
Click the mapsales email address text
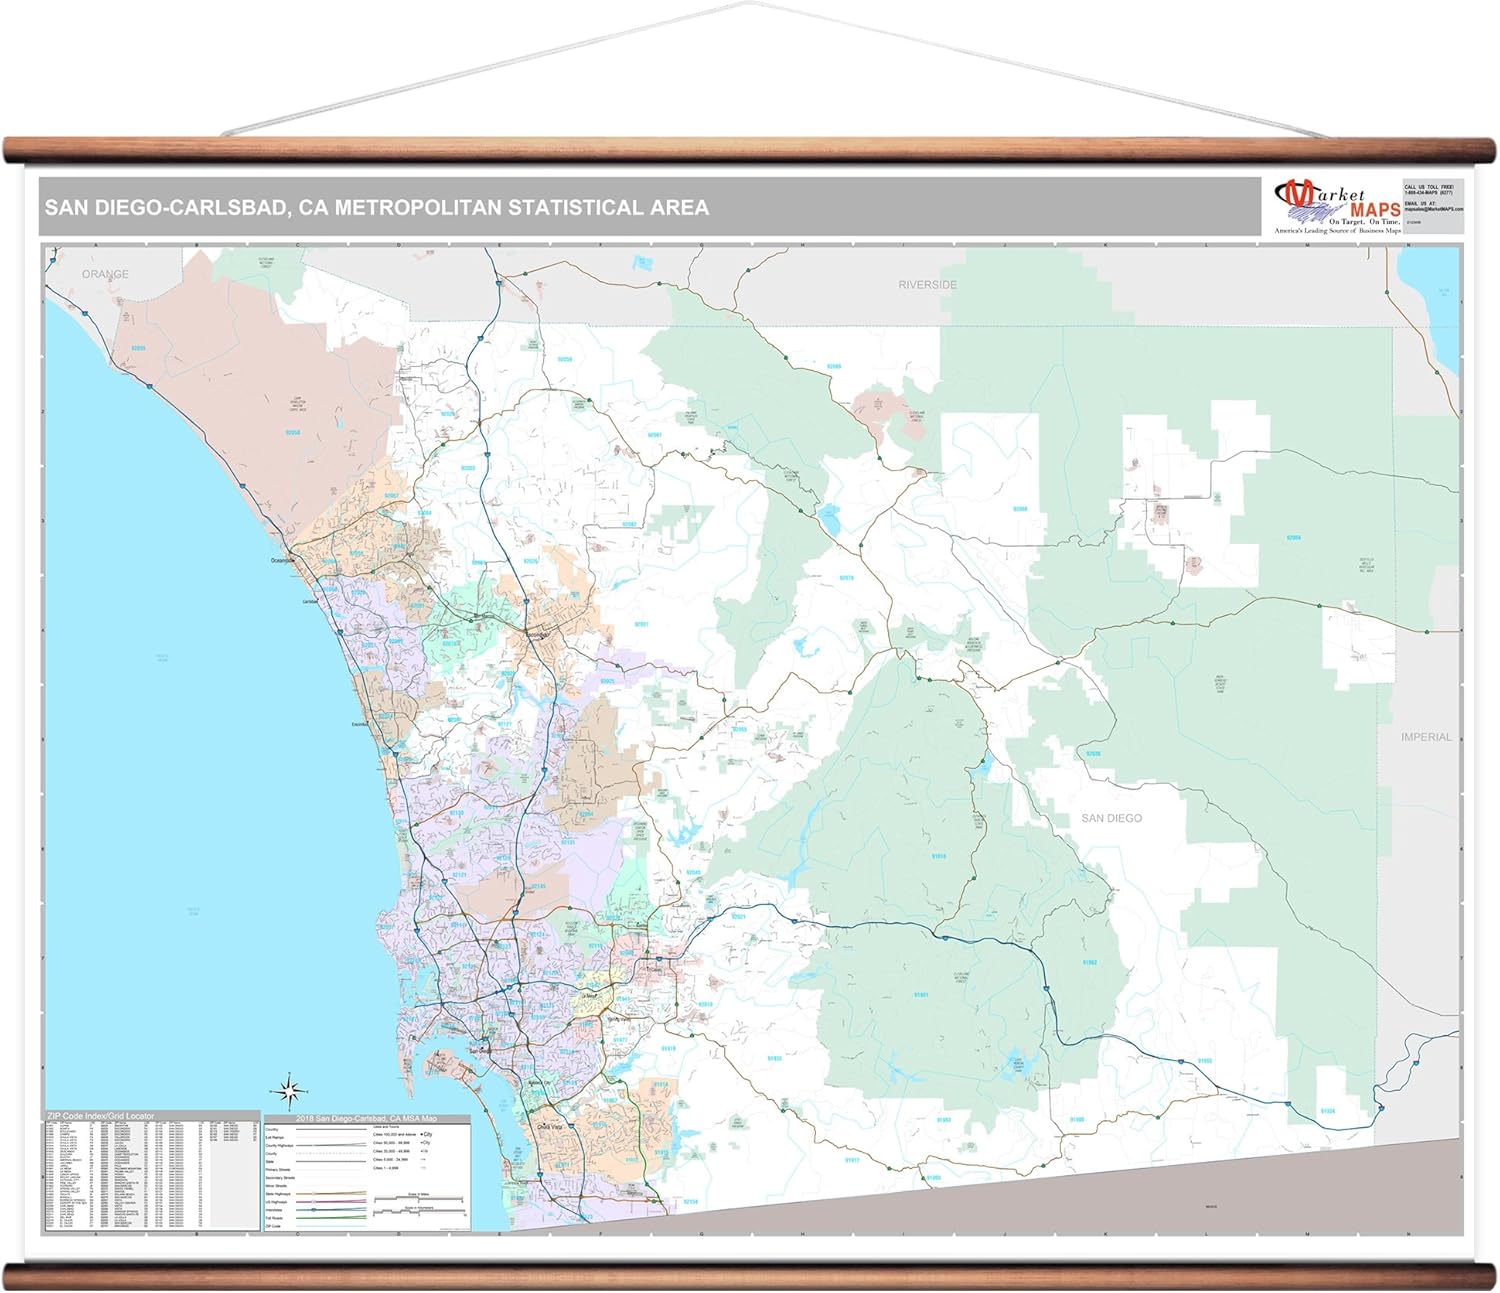click(x=1433, y=209)
